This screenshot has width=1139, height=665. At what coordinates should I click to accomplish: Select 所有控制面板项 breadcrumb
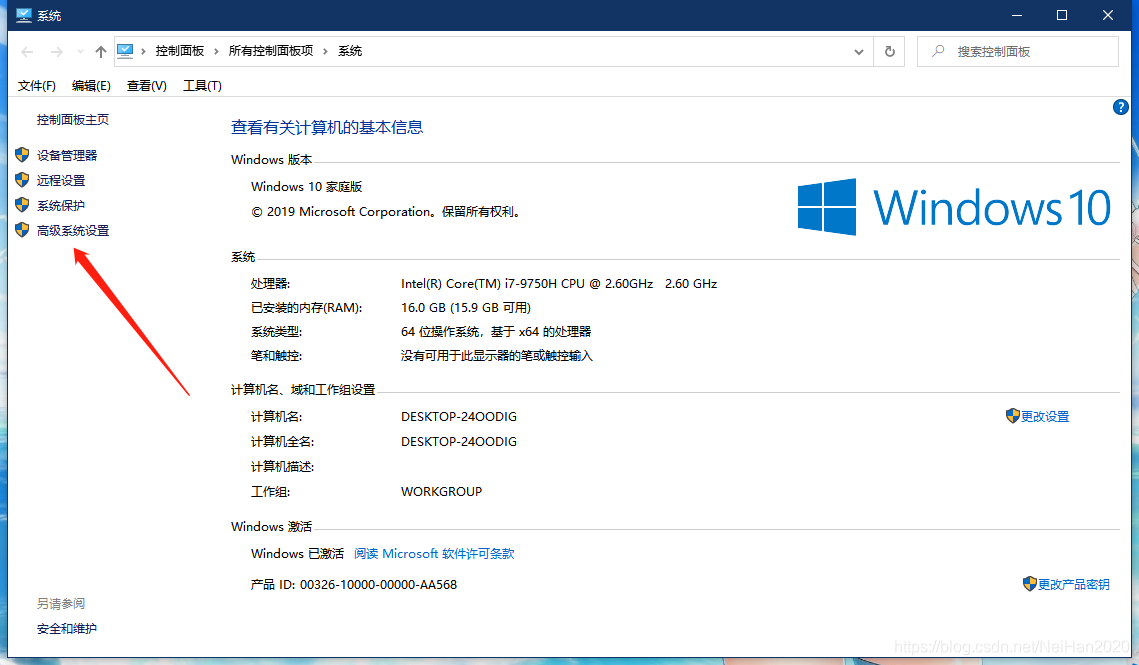point(271,51)
